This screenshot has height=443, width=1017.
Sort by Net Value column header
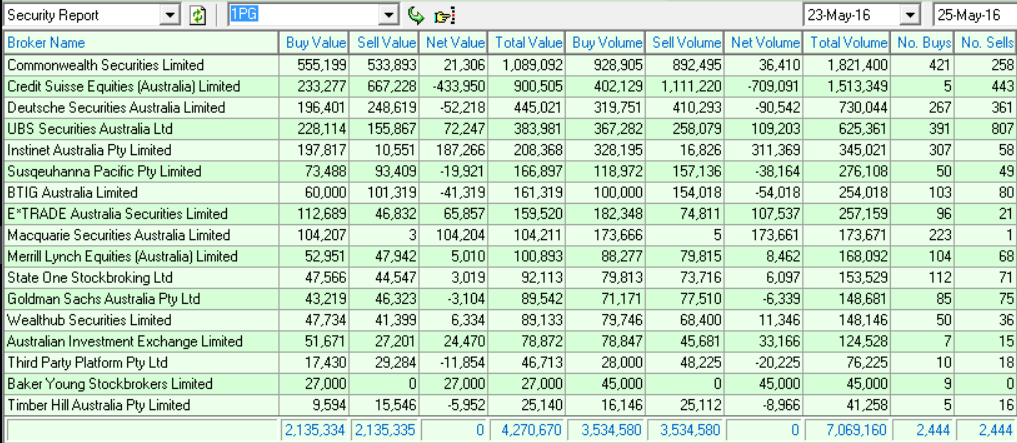point(455,43)
